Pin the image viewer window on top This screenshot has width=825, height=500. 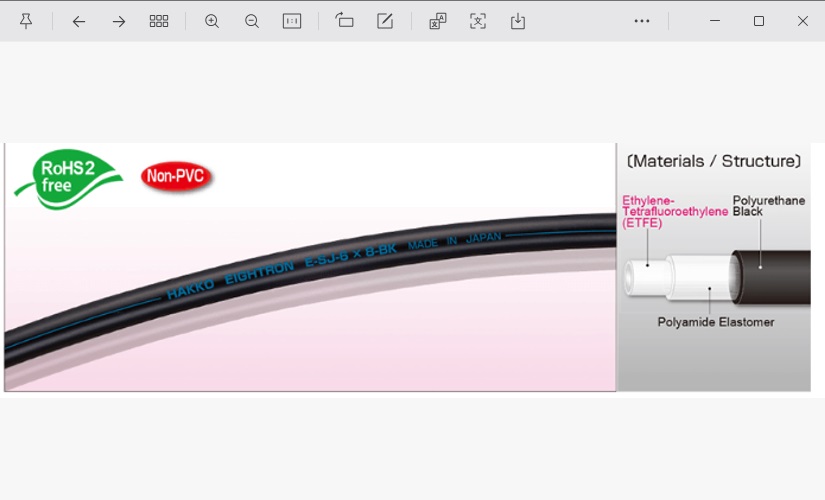pyautogui.click(x=26, y=21)
